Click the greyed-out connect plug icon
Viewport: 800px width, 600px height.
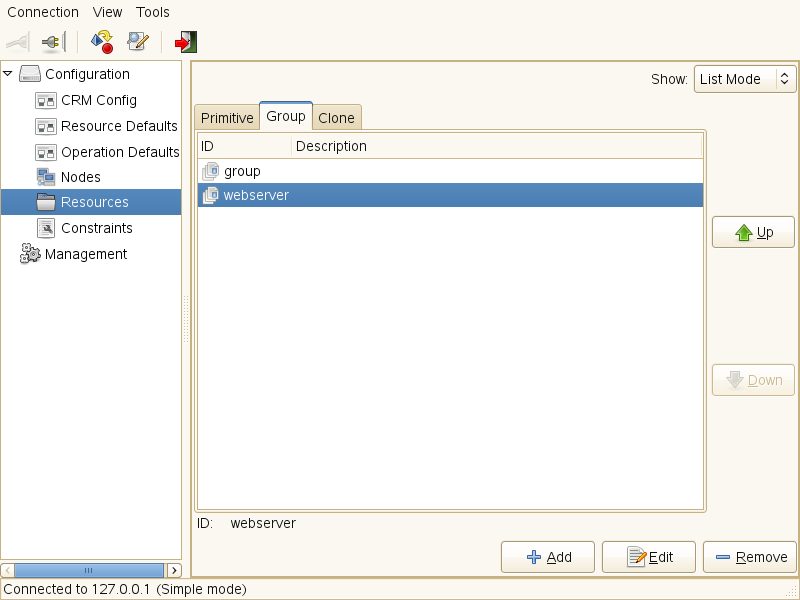(x=18, y=42)
